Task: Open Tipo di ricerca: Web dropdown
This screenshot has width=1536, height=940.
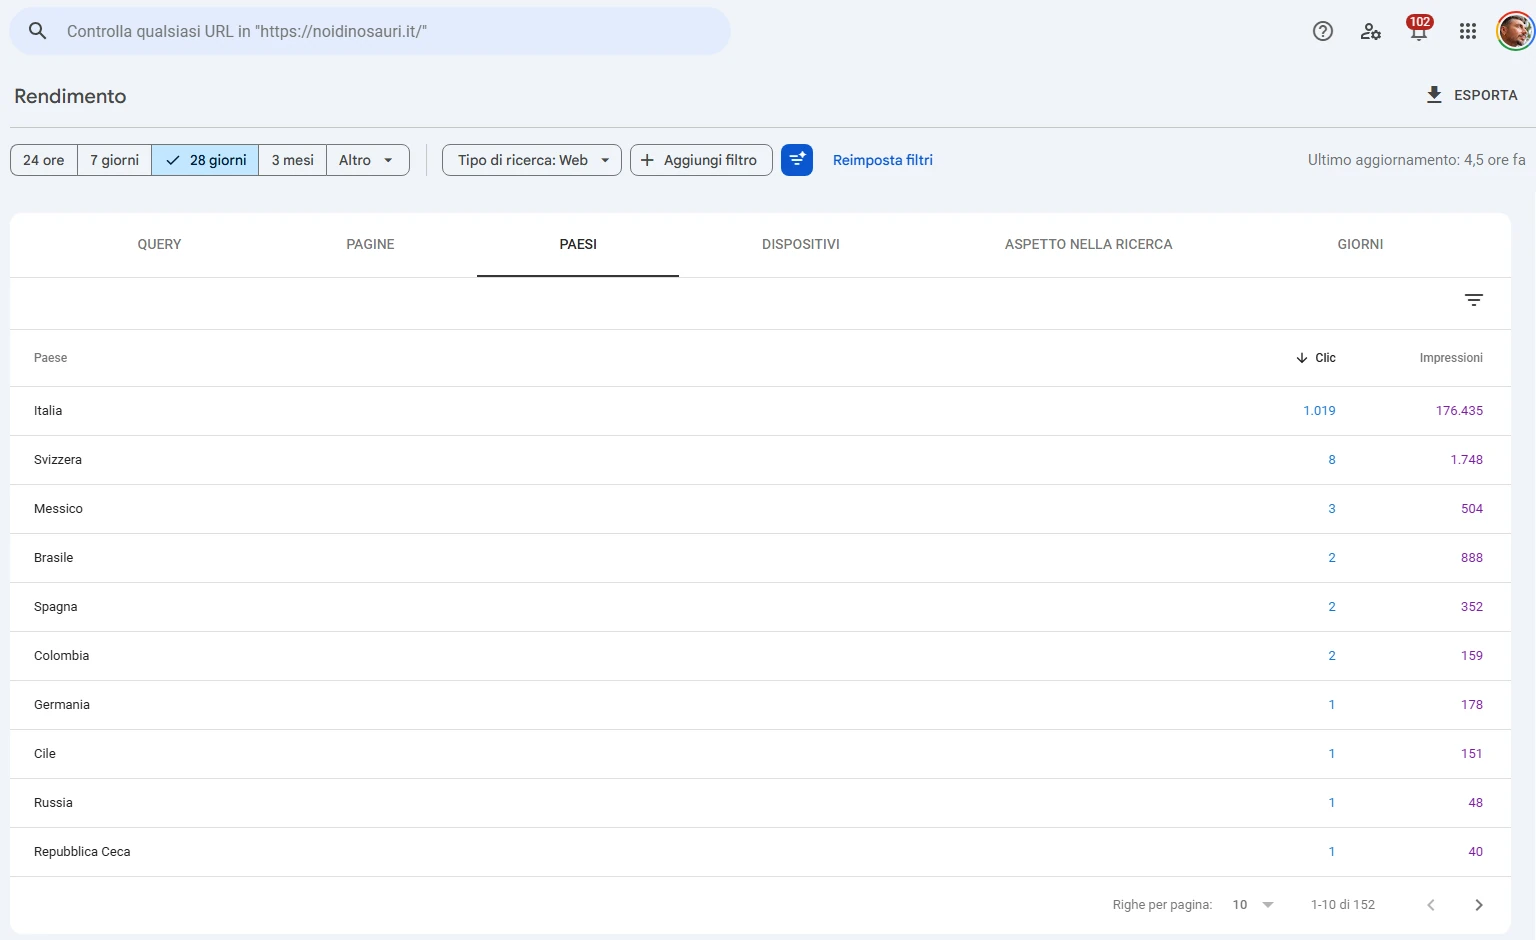Action: click(532, 160)
